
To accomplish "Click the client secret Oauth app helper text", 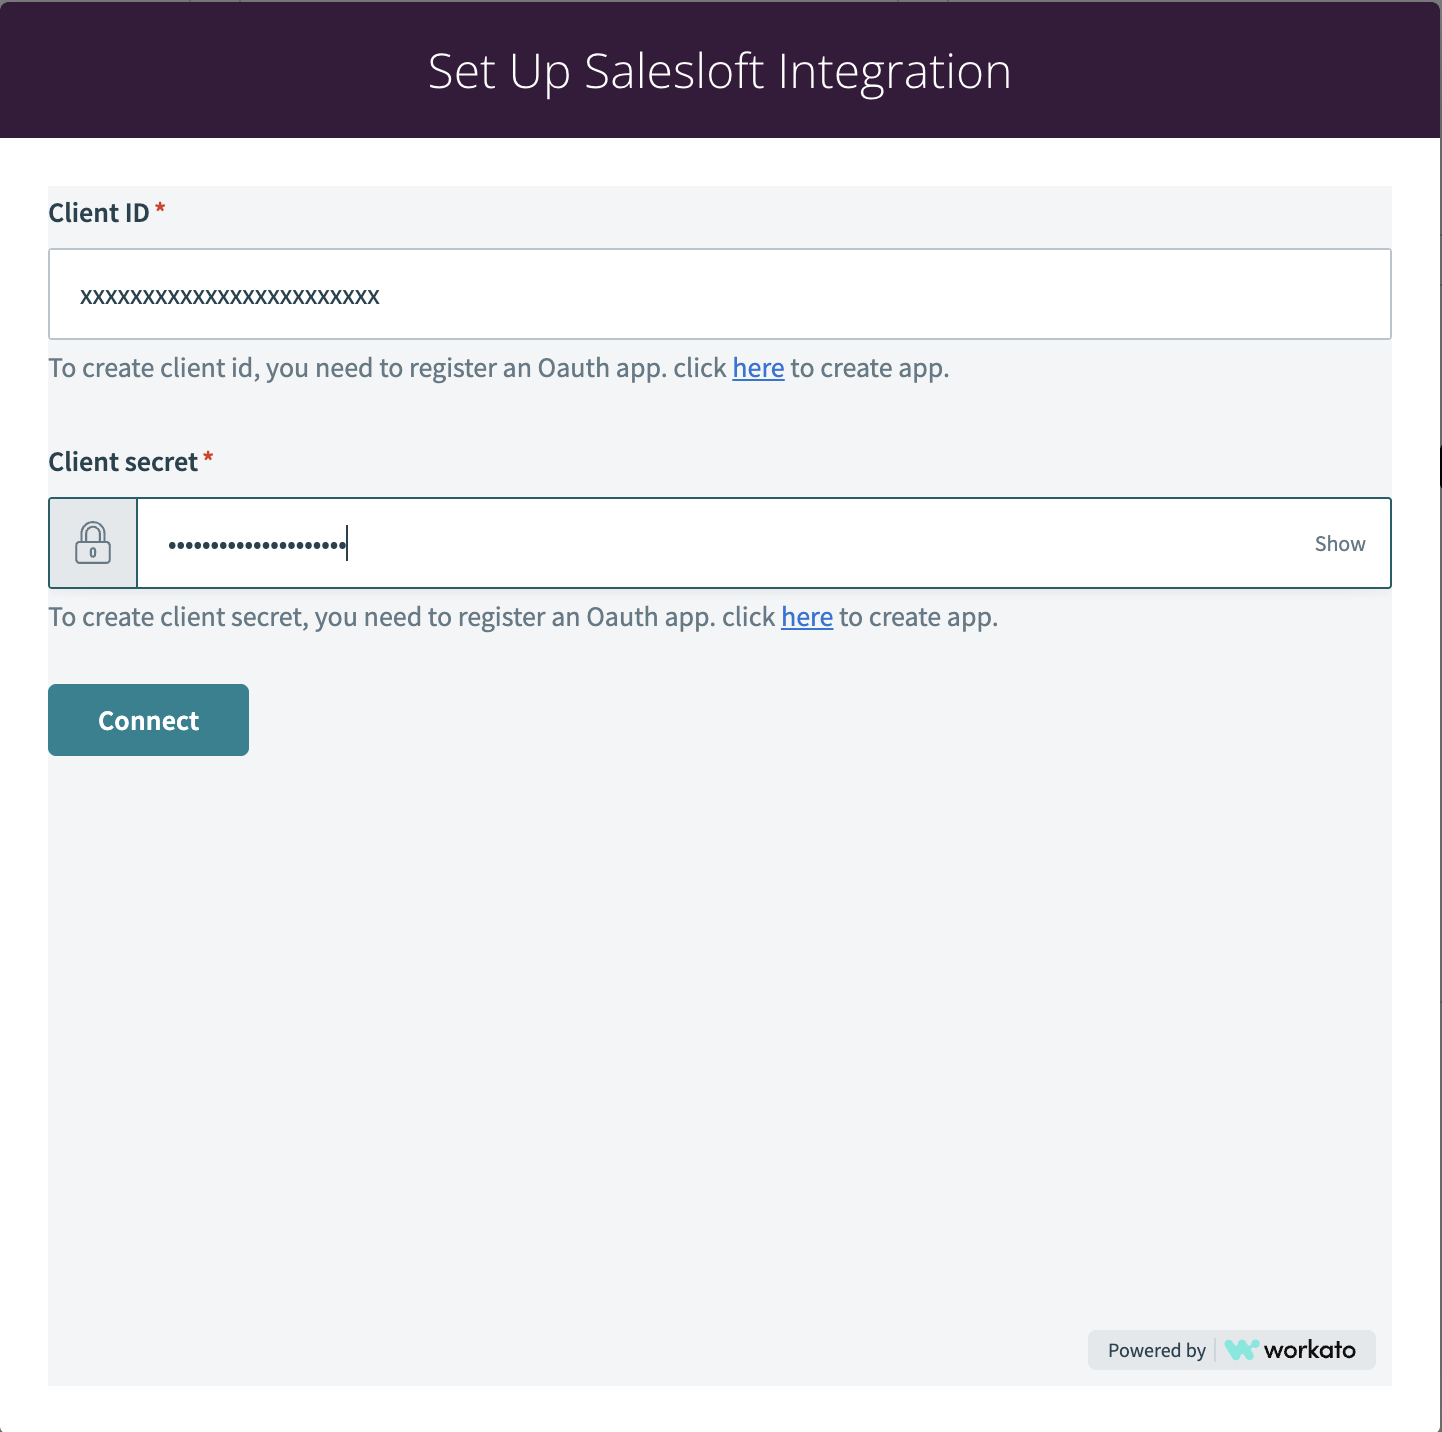I will tap(523, 617).
